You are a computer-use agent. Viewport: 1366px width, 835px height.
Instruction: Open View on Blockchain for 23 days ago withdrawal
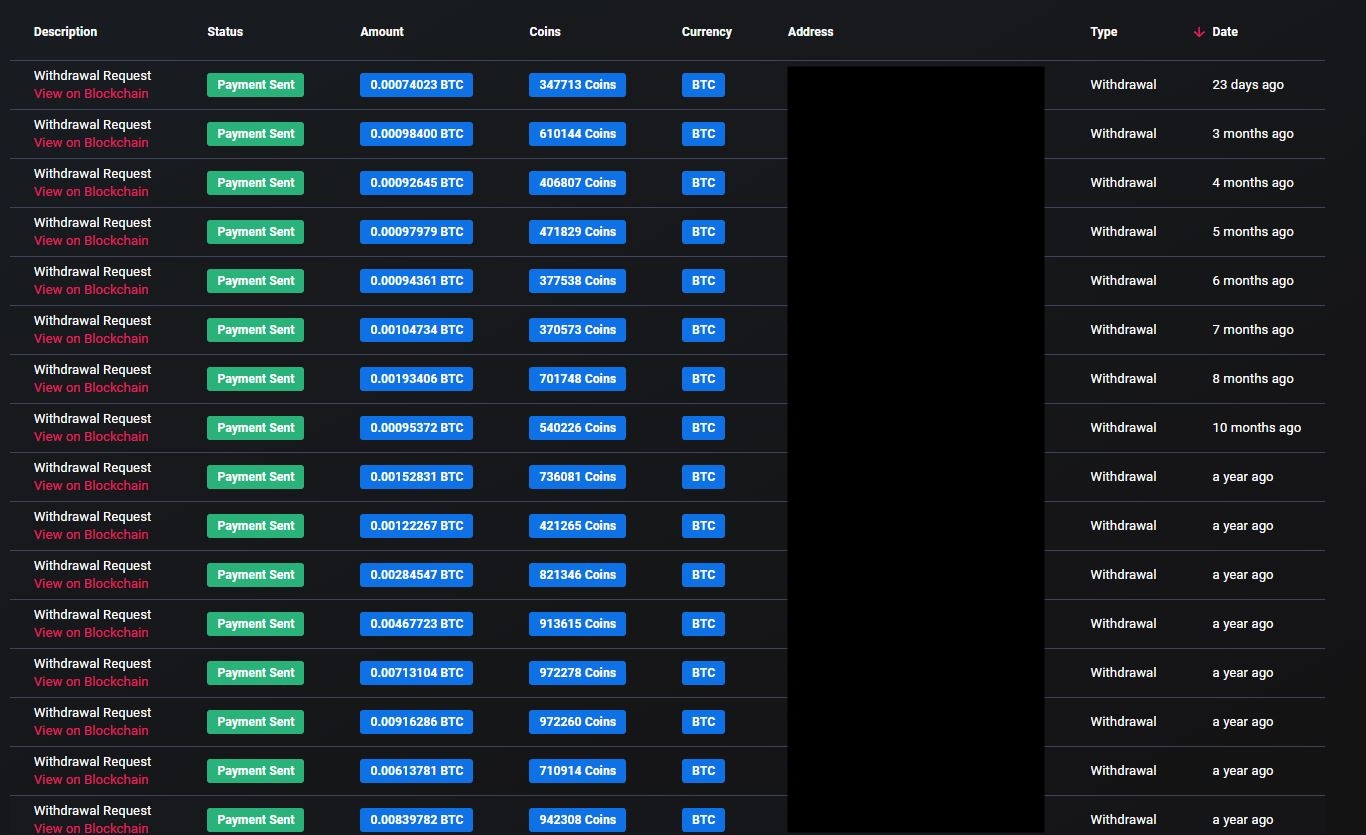pos(91,94)
